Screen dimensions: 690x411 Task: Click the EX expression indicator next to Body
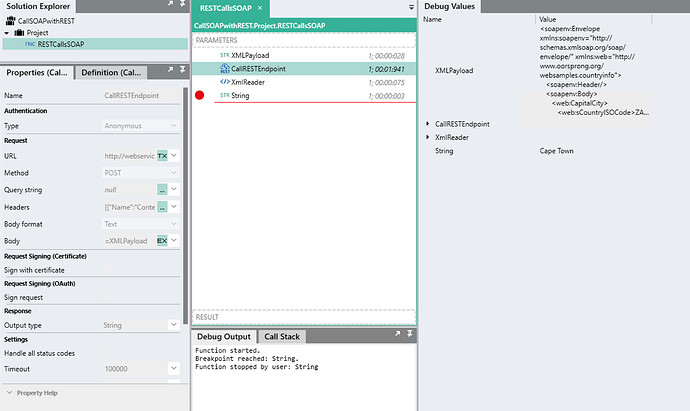pos(162,241)
